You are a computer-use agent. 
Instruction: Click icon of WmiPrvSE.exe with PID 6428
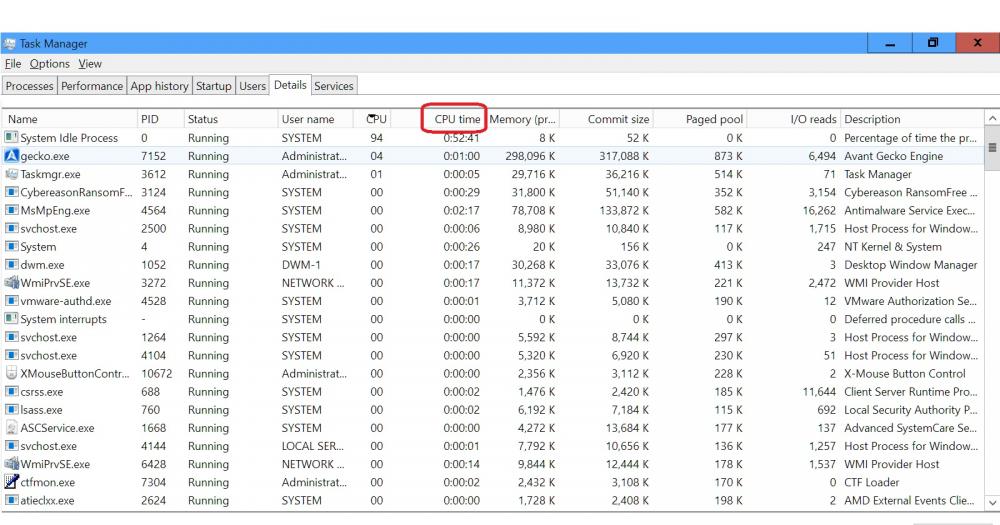coord(11,464)
